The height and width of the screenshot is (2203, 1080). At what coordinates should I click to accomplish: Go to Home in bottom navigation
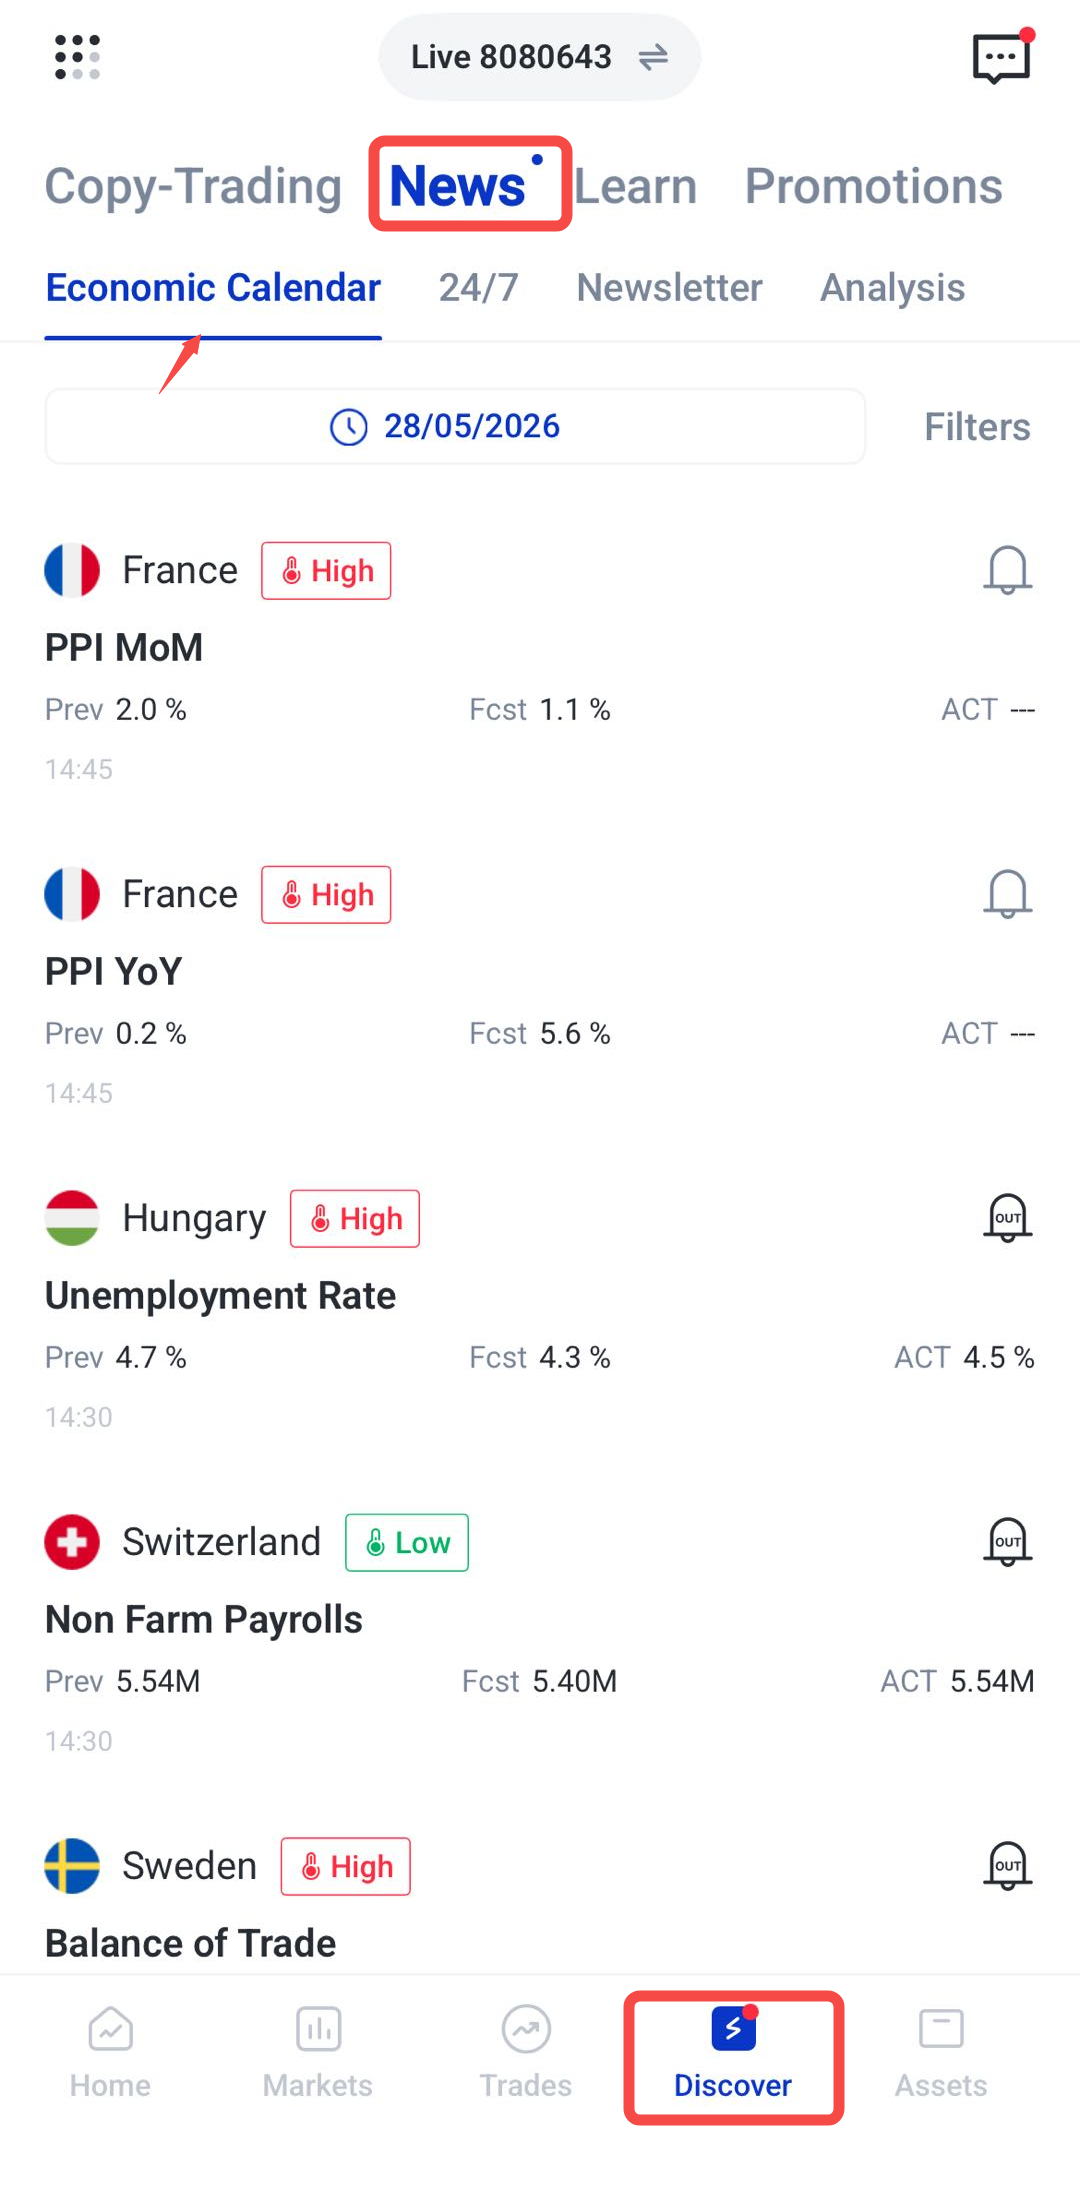click(110, 2053)
